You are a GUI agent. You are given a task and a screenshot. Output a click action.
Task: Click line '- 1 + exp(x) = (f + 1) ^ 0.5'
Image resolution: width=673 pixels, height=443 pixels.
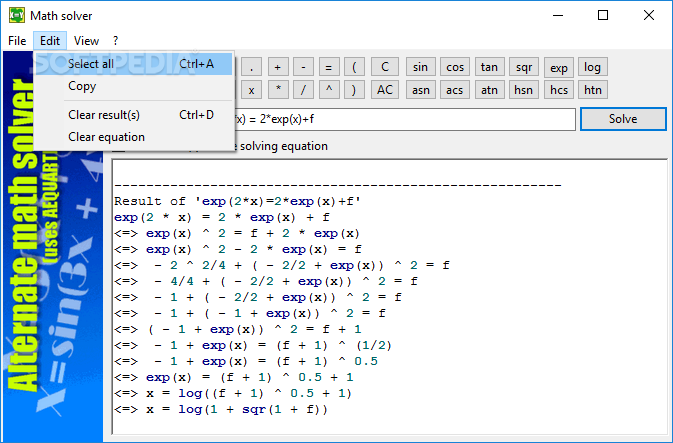pyautogui.click(x=246, y=361)
